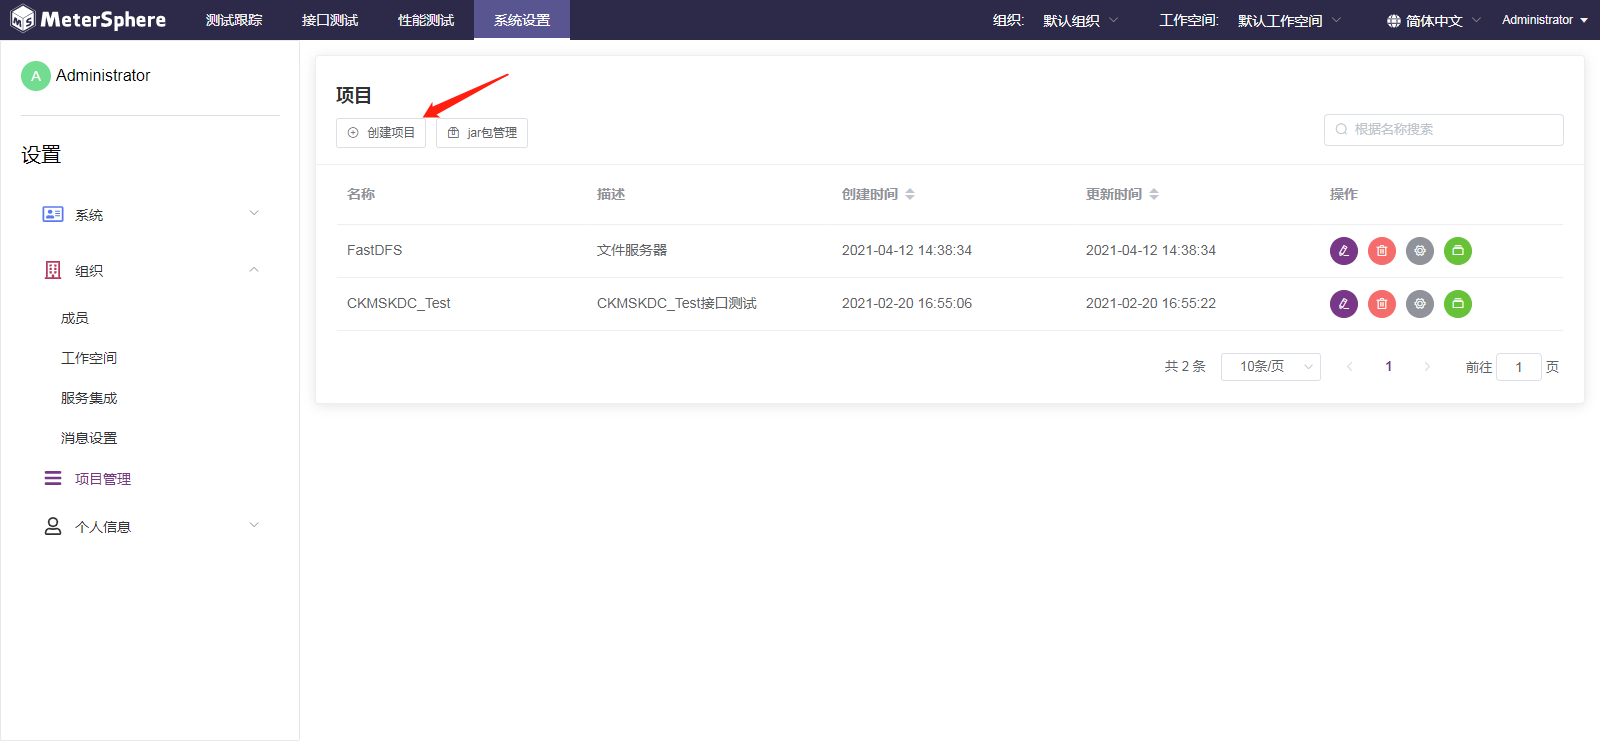Click the 共 2 条 total count
The height and width of the screenshot is (741, 1600).
point(1185,367)
